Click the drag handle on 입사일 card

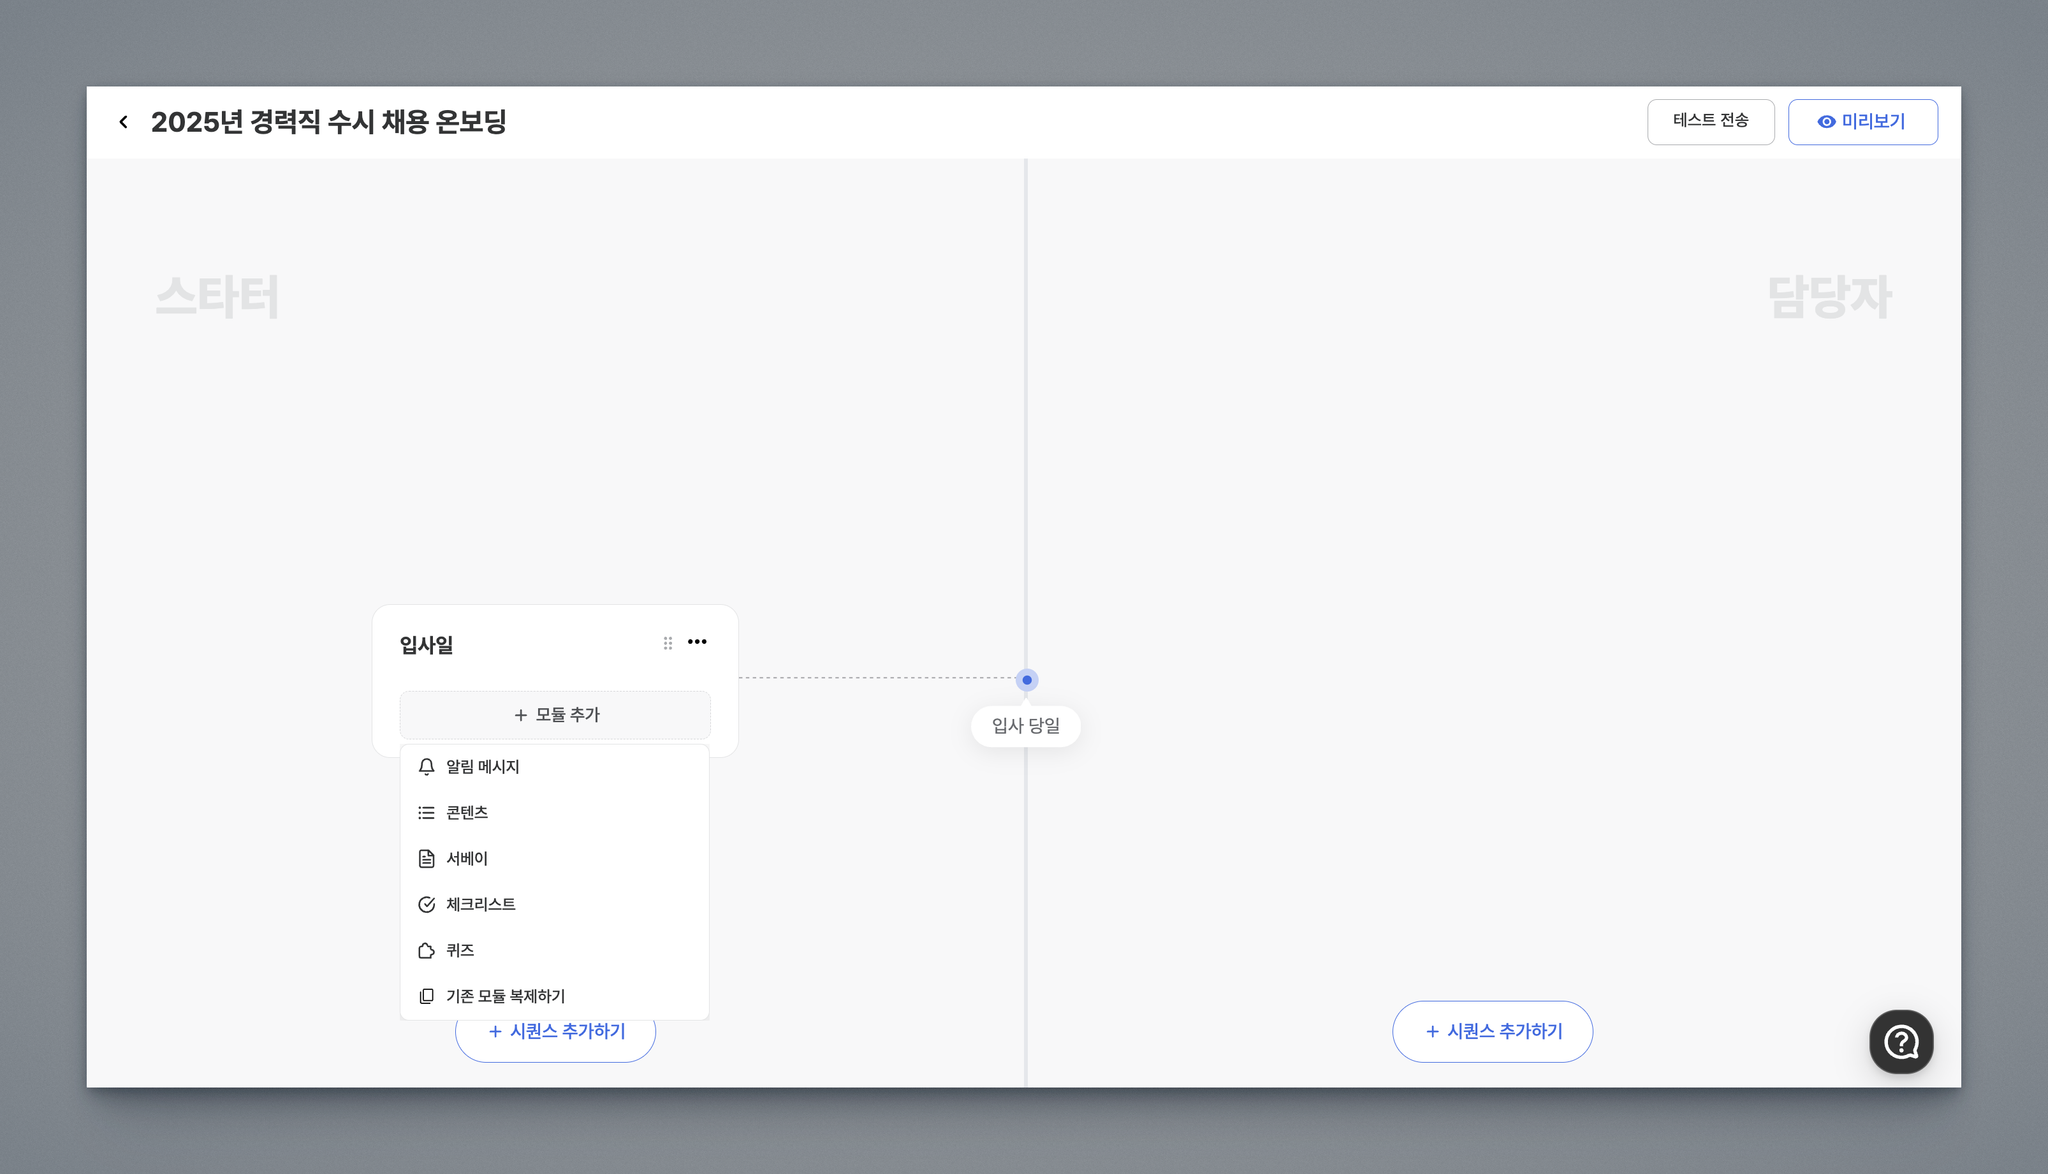pos(668,643)
